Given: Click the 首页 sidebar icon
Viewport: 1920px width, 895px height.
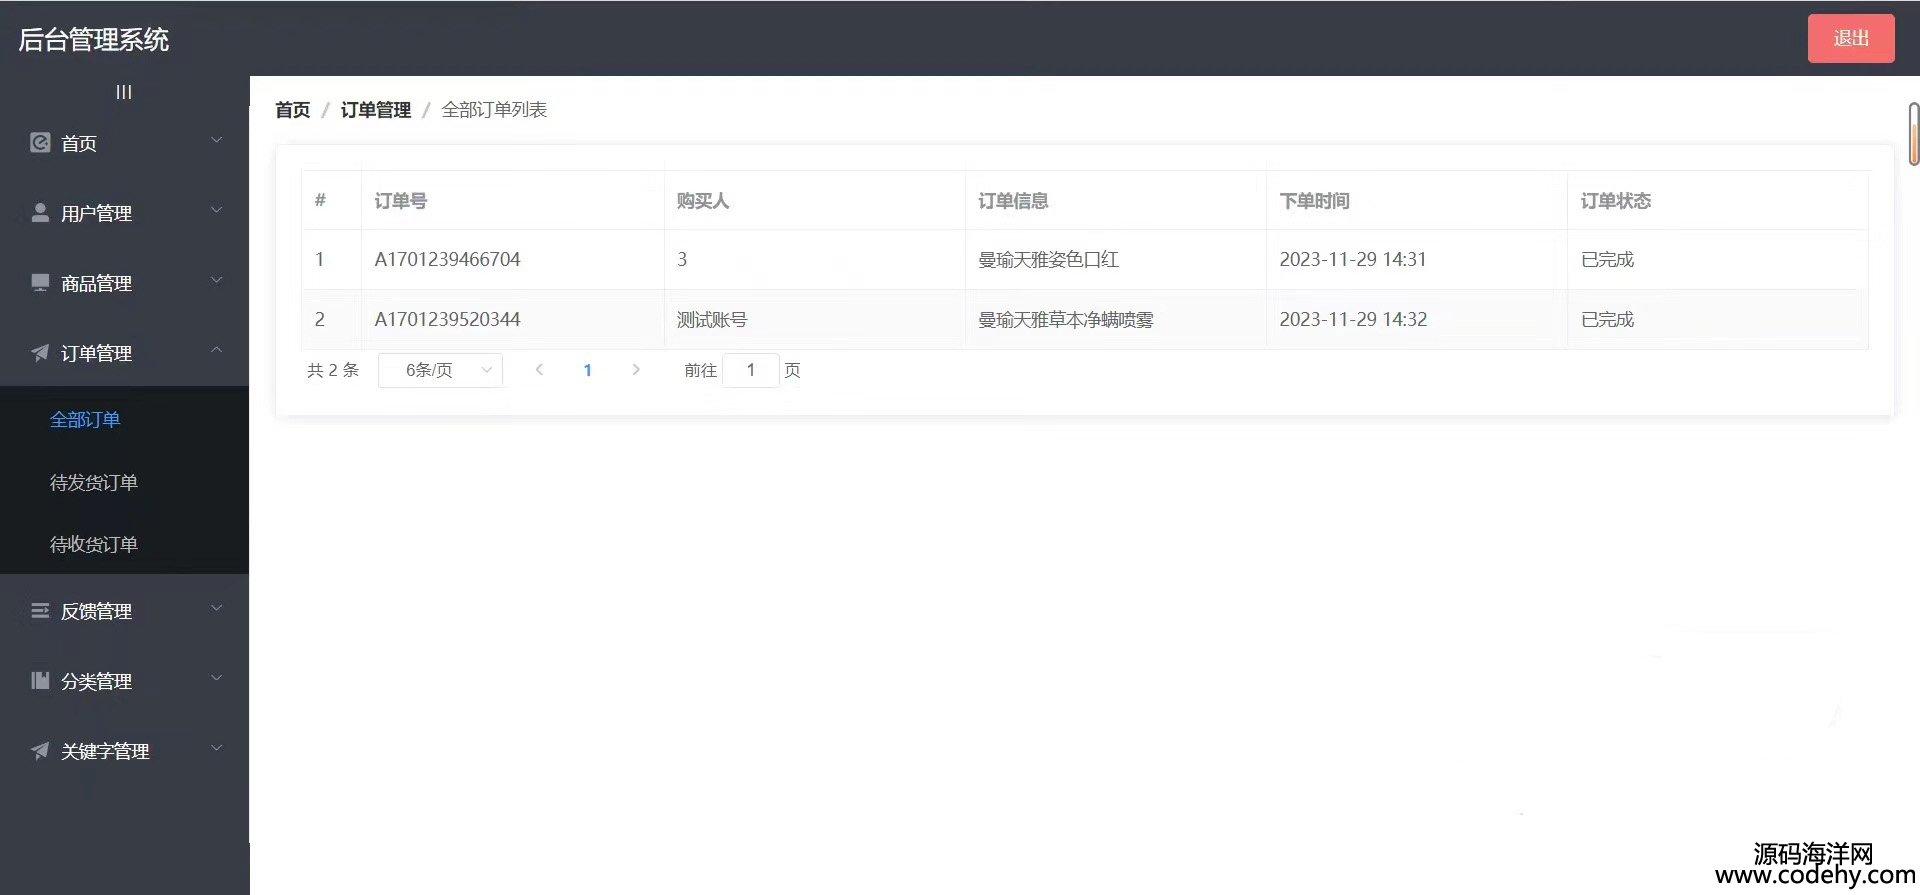Looking at the screenshot, I should (x=40, y=143).
